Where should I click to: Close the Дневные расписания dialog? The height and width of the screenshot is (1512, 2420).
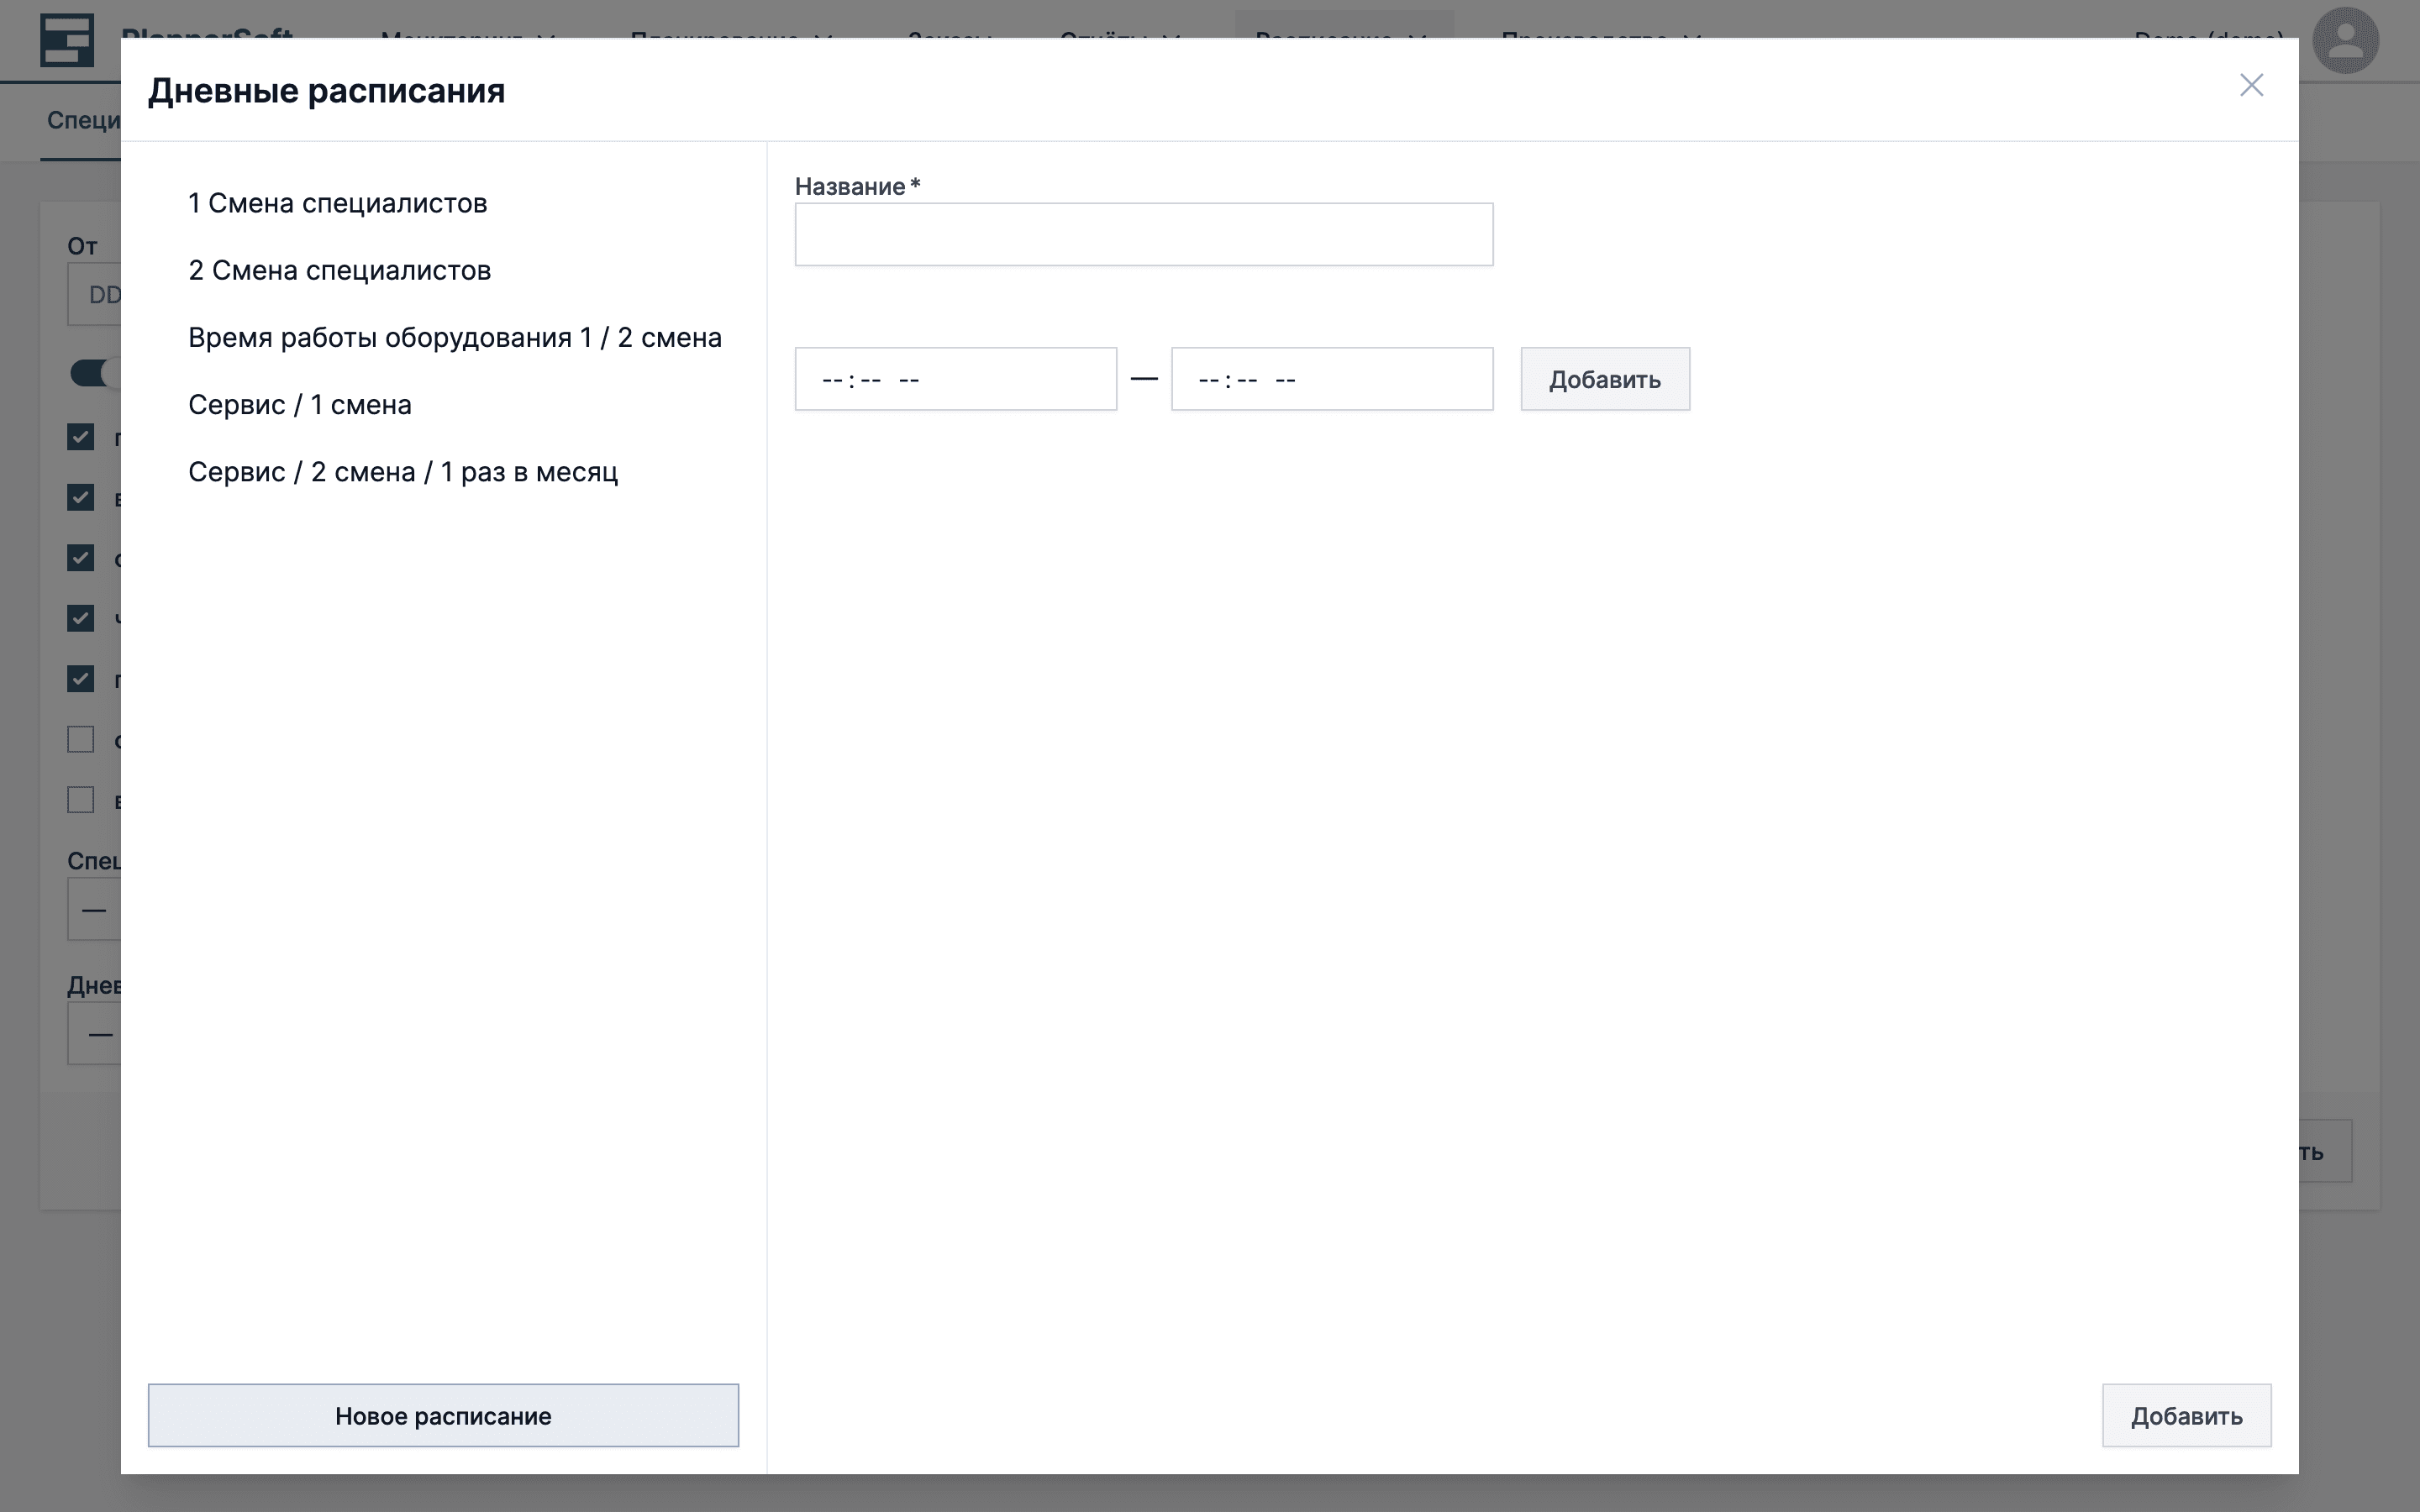[x=2251, y=85]
